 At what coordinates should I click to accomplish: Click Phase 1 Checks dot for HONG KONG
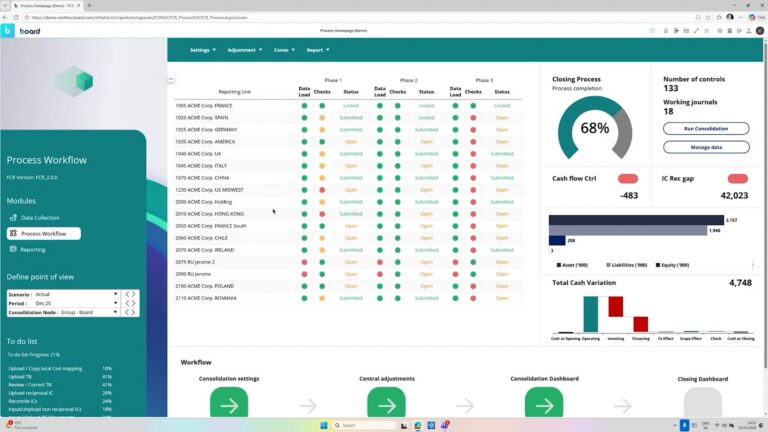tap(322, 214)
